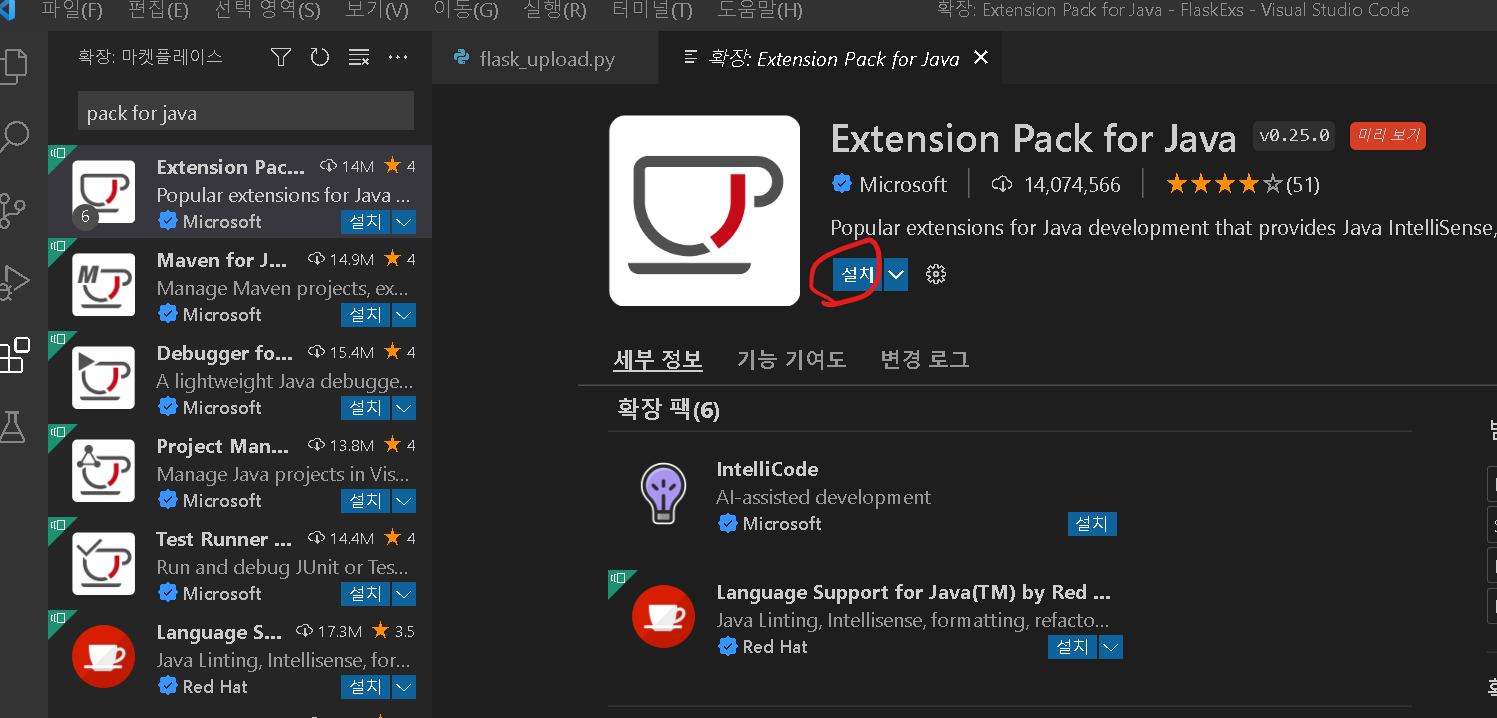Viewport: 1497px width, 718px height.
Task: Install Debugger for Java from sidebar
Action: click(365, 408)
